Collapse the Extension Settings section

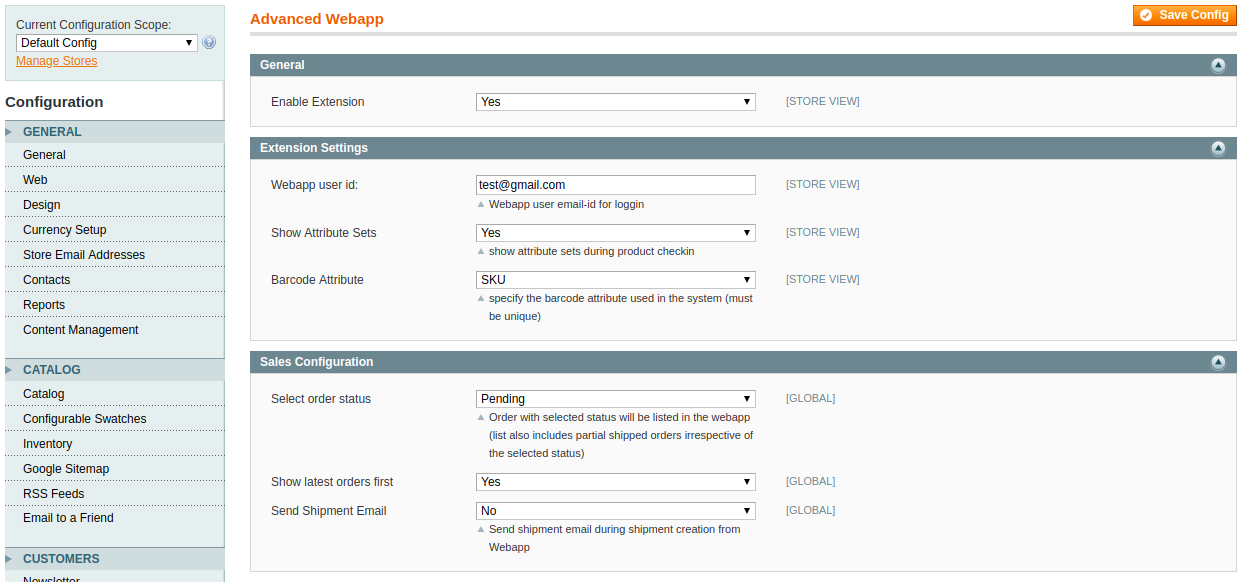[x=1218, y=148]
